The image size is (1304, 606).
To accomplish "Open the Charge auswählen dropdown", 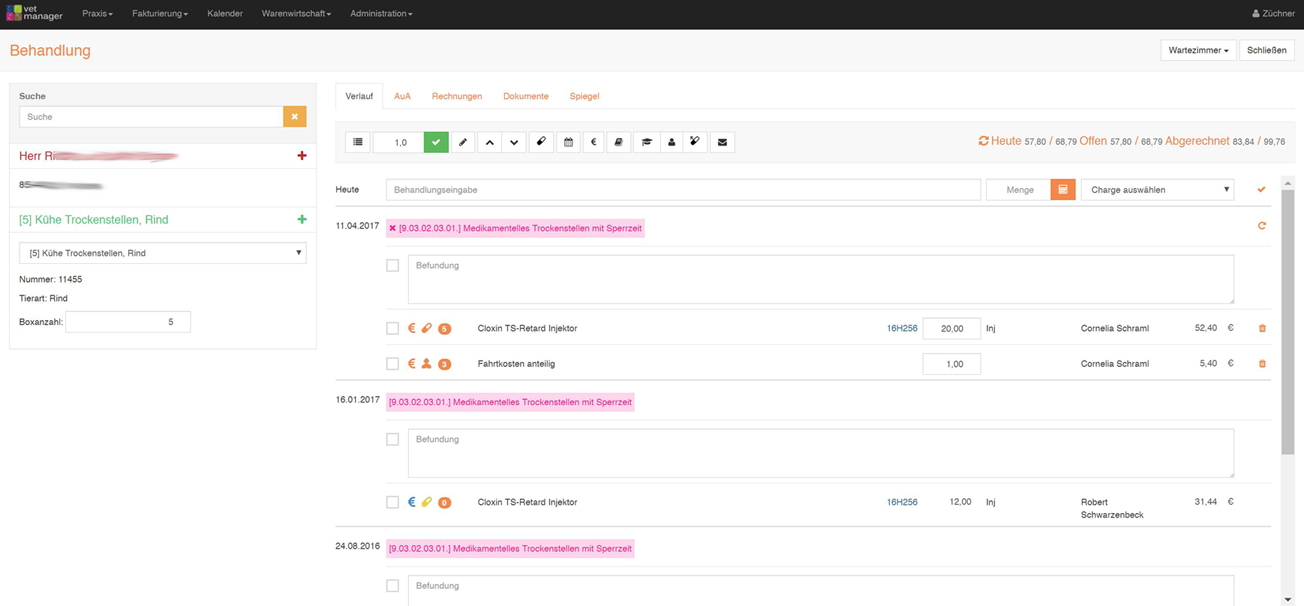I will (x=1157, y=190).
